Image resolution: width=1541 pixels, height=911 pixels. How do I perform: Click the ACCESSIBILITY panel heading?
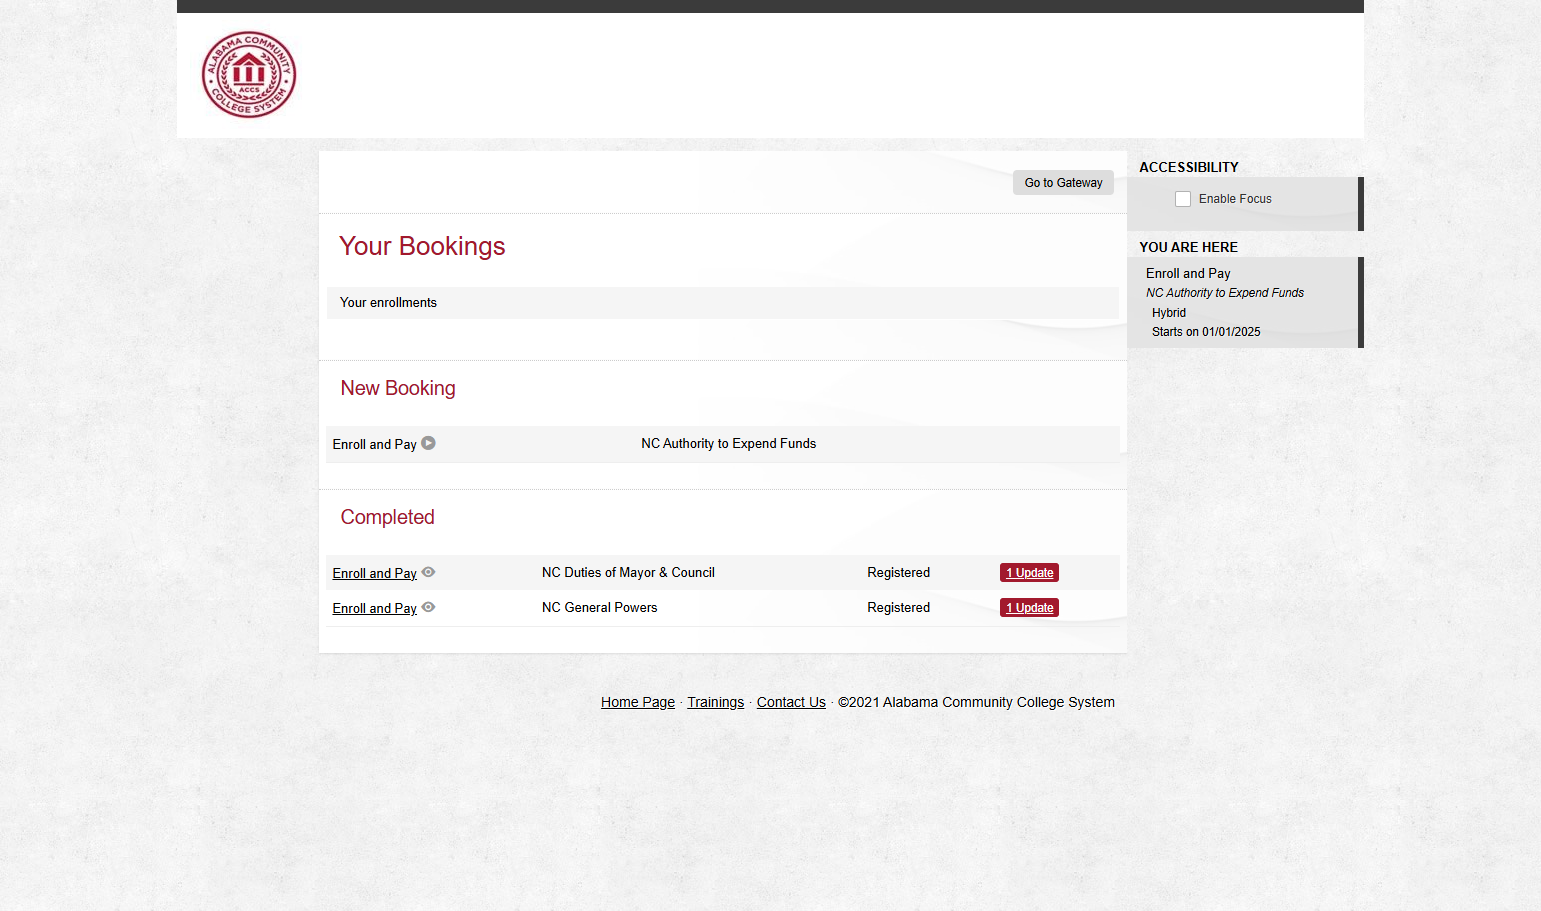point(1189,167)
